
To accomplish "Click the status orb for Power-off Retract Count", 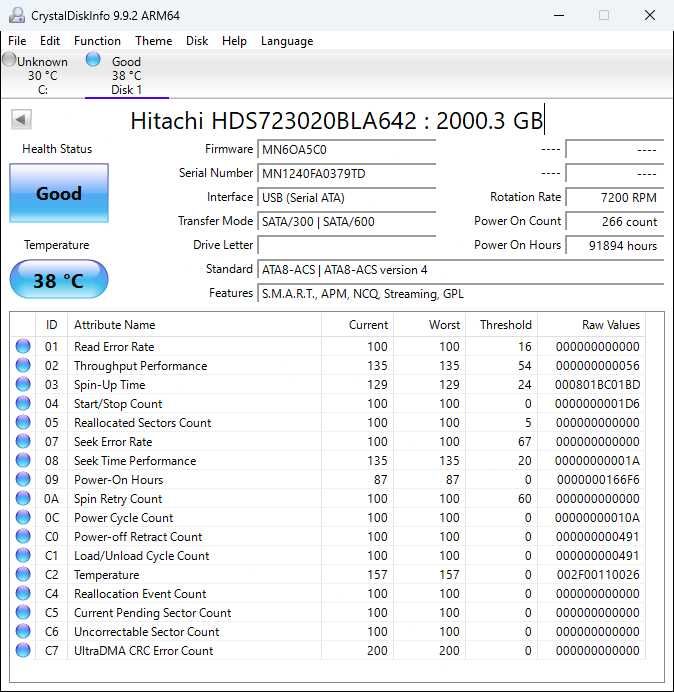I will [23, 536].
